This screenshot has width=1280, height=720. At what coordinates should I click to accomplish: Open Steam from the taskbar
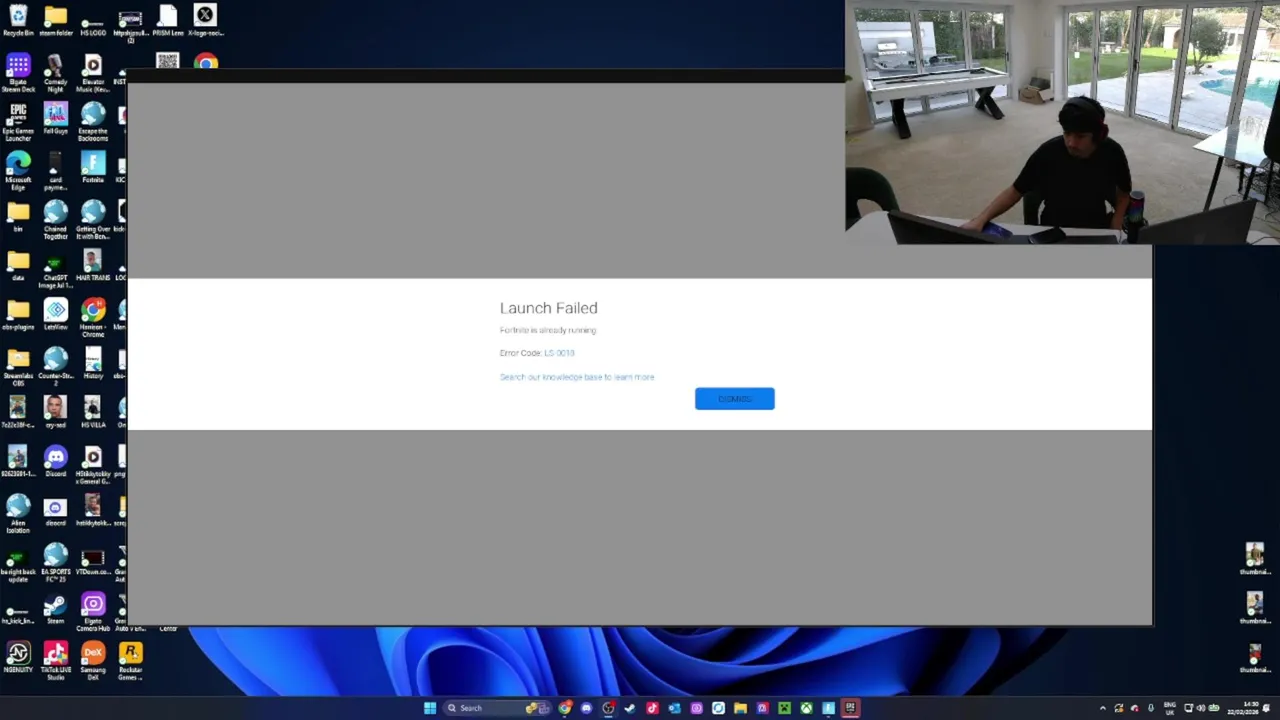click(630, 708)
